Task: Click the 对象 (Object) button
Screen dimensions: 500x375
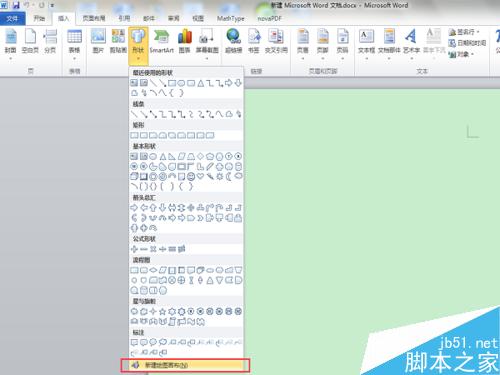Action: tap(461, 54)
